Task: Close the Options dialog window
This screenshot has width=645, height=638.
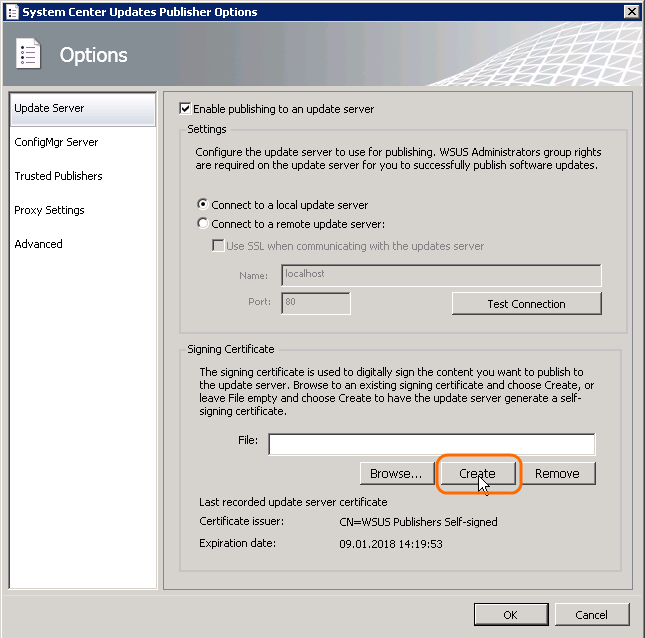Action: (631, 12)
